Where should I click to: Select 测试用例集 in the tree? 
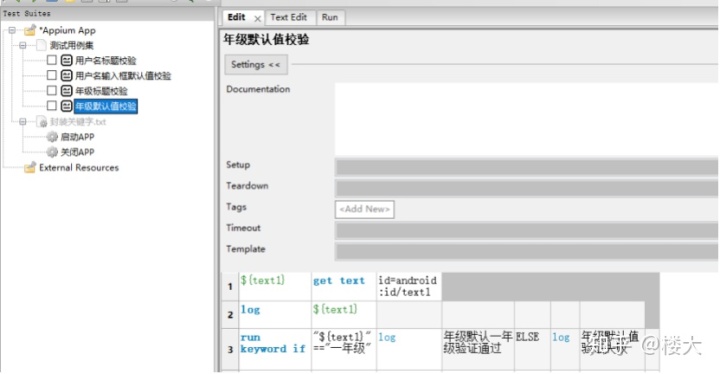click(71, 45)
